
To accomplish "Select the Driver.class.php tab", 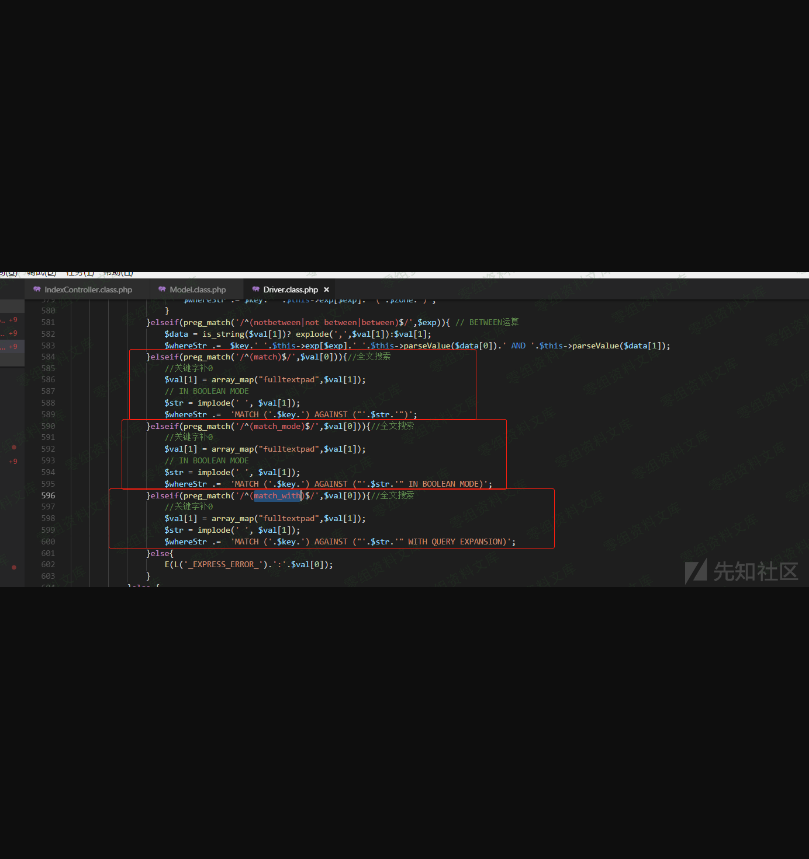I will coord(290,289).
